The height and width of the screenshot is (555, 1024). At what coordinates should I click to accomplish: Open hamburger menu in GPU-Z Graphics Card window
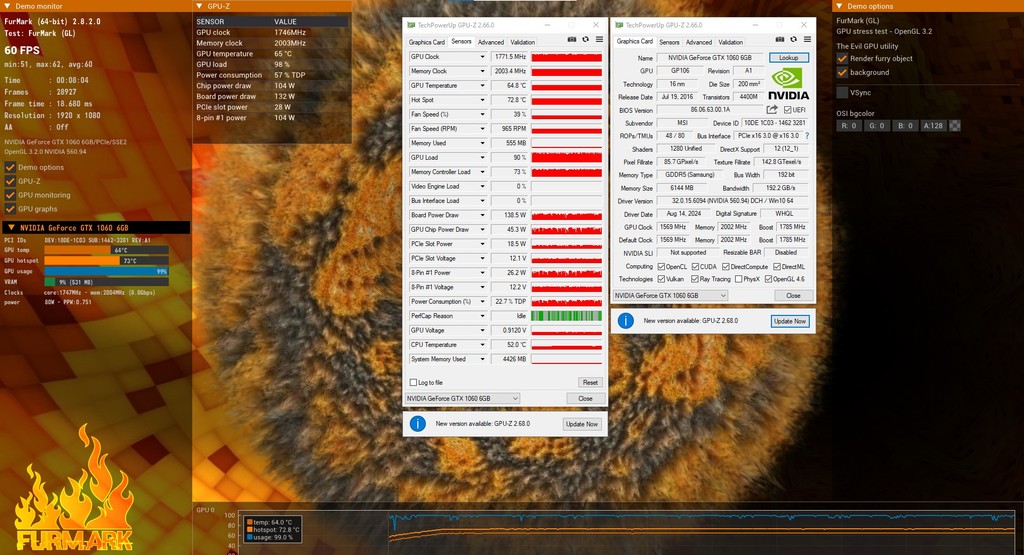807,40
